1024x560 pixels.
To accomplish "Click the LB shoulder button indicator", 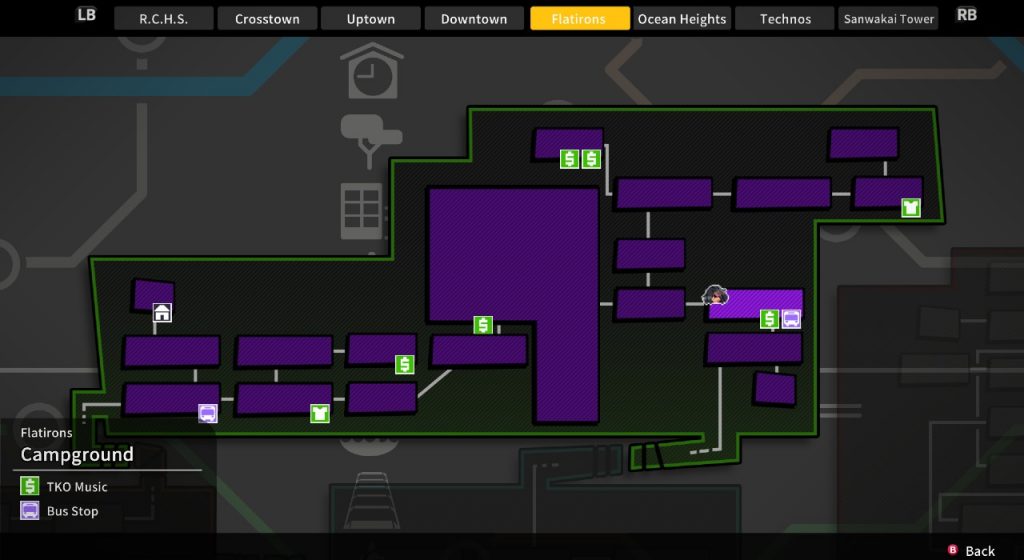I will pos(86,15).
